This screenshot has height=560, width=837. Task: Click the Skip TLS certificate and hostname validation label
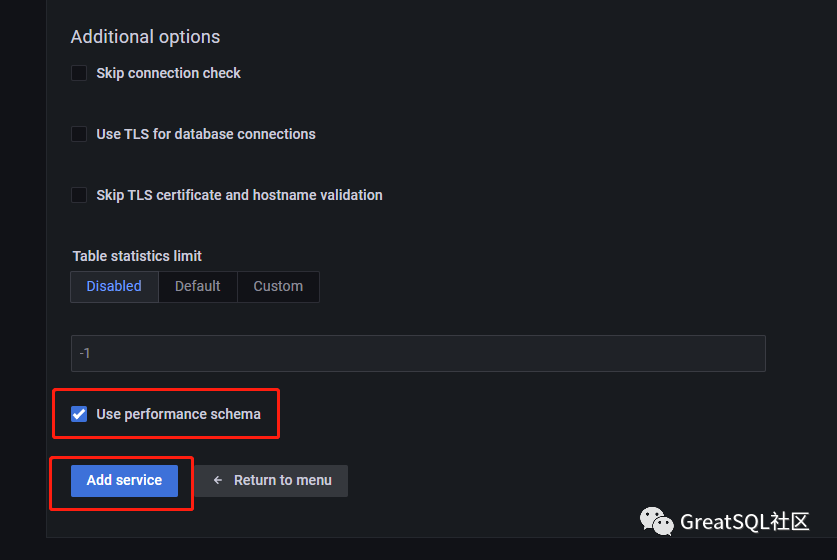tap(239, 195)
